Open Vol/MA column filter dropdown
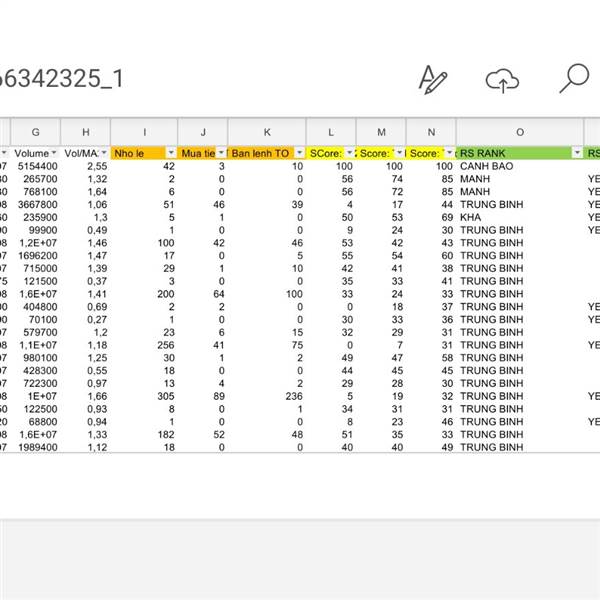 [104, 153]
